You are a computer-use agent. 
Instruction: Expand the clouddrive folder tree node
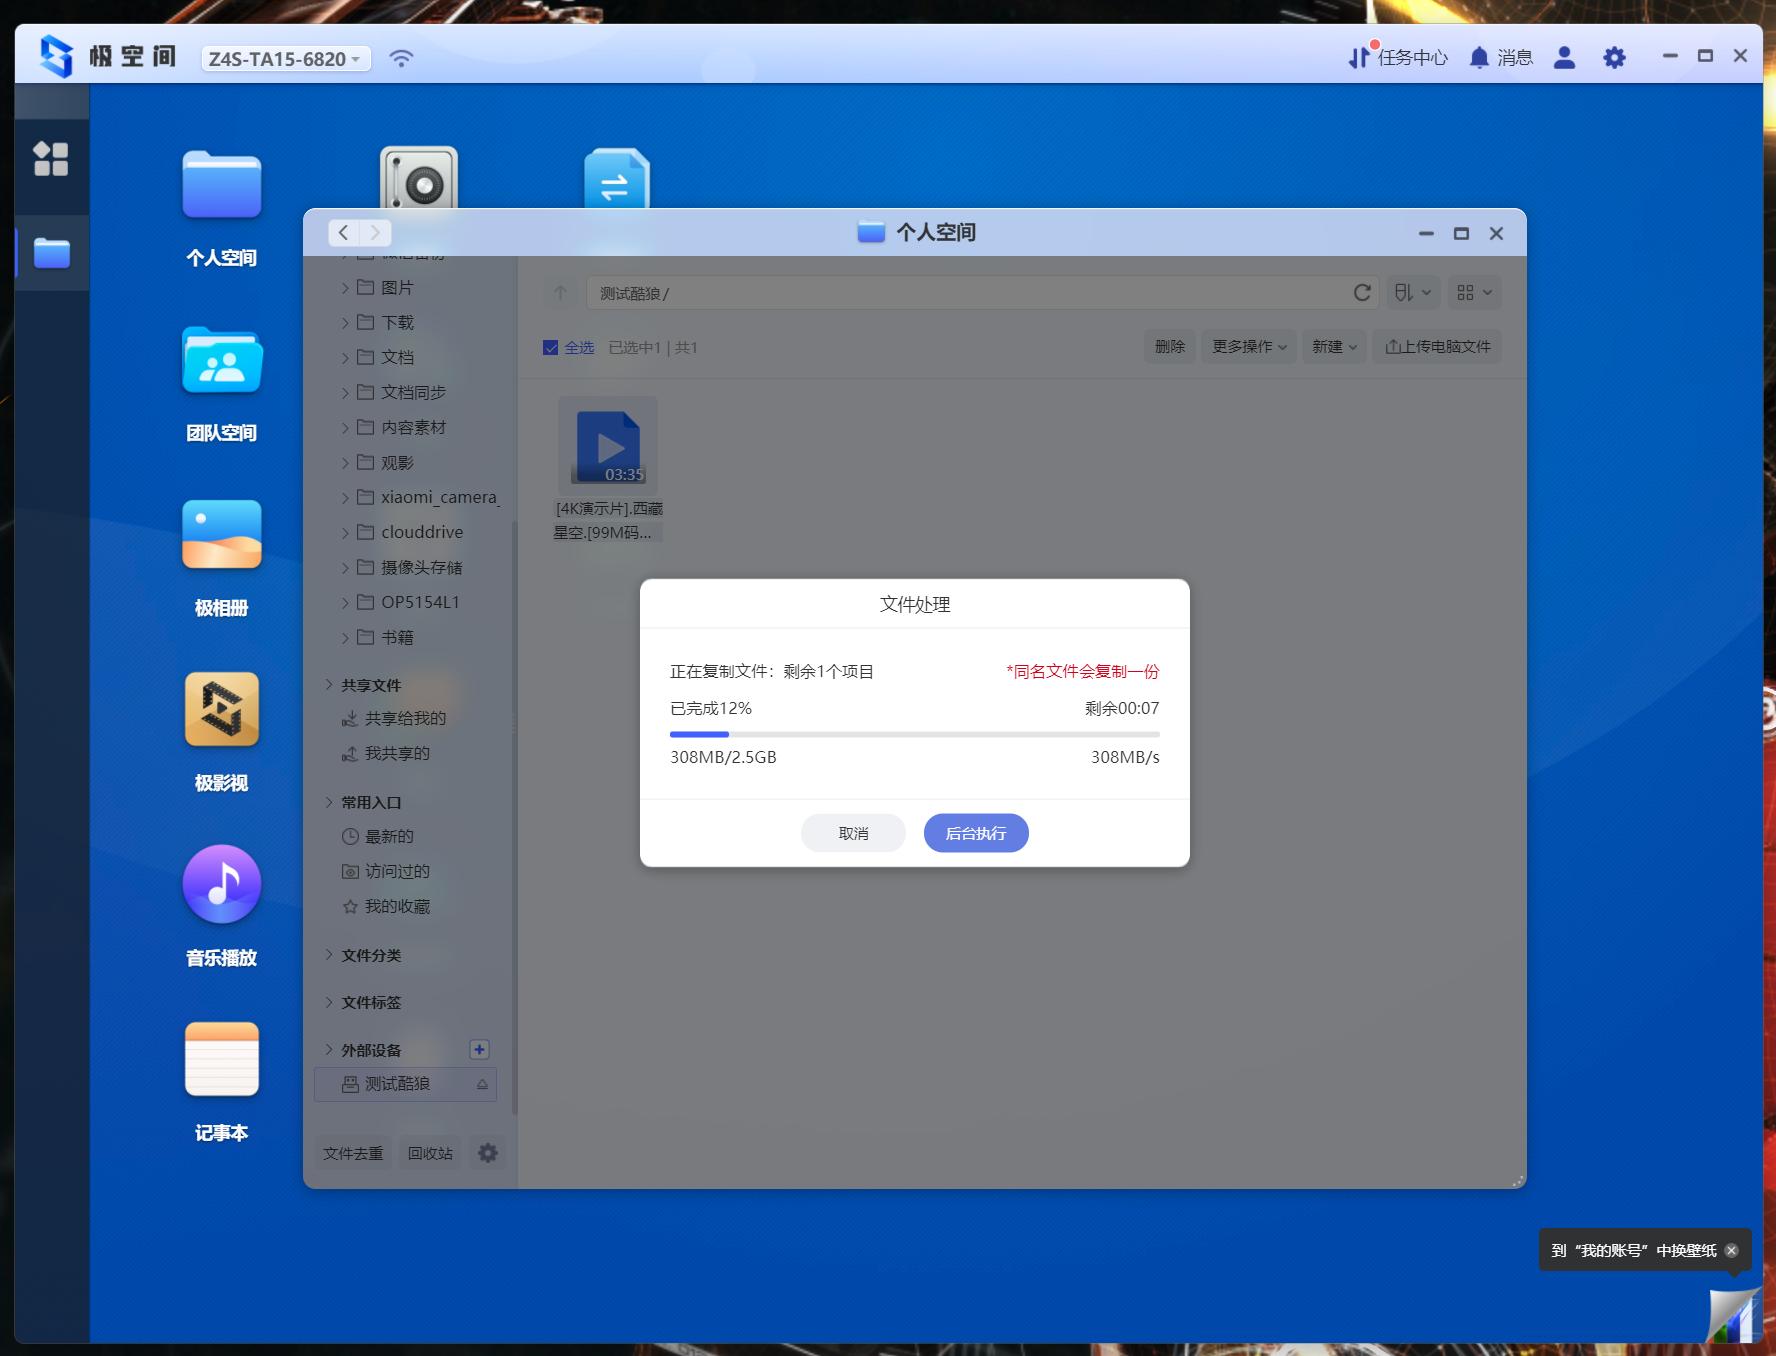point(345,532)
